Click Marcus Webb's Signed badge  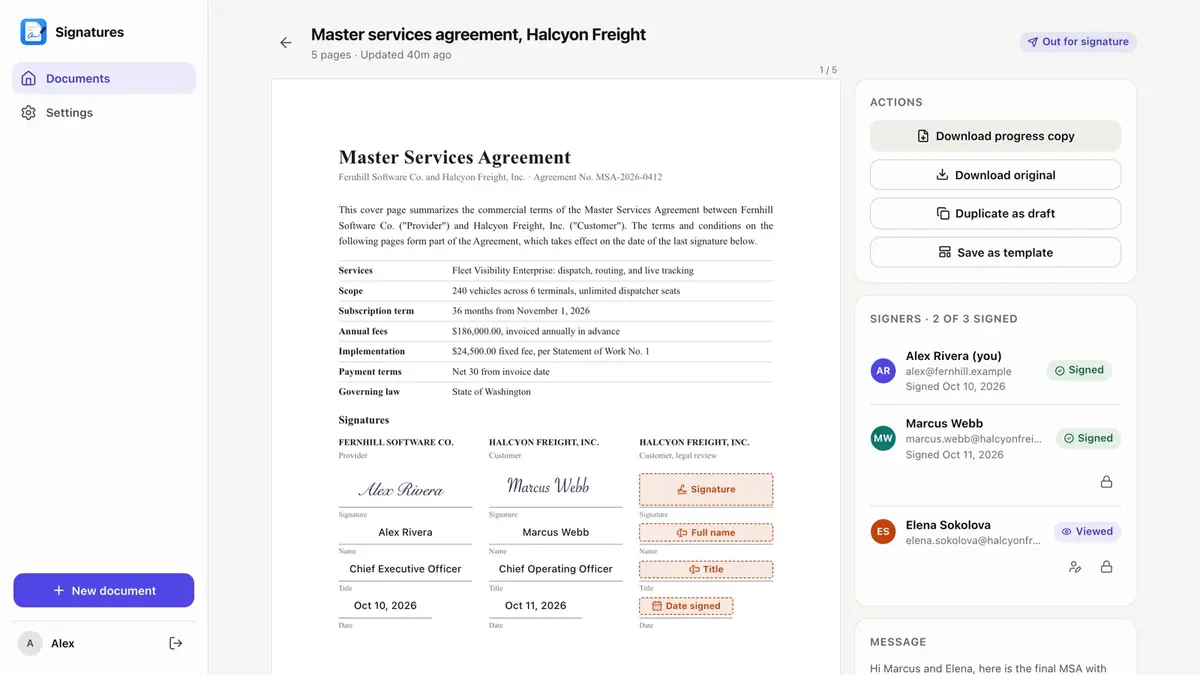tap(1088, 438)
